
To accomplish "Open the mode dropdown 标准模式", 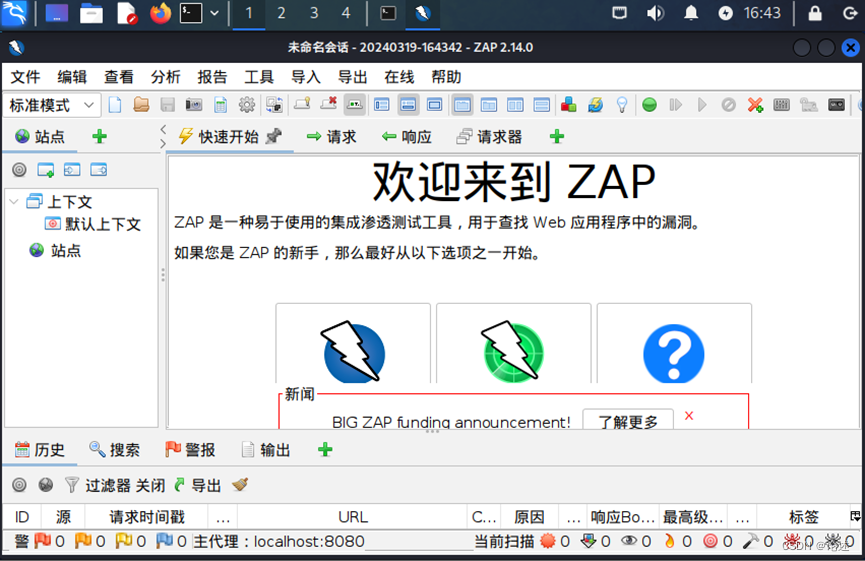I will 52,105.
